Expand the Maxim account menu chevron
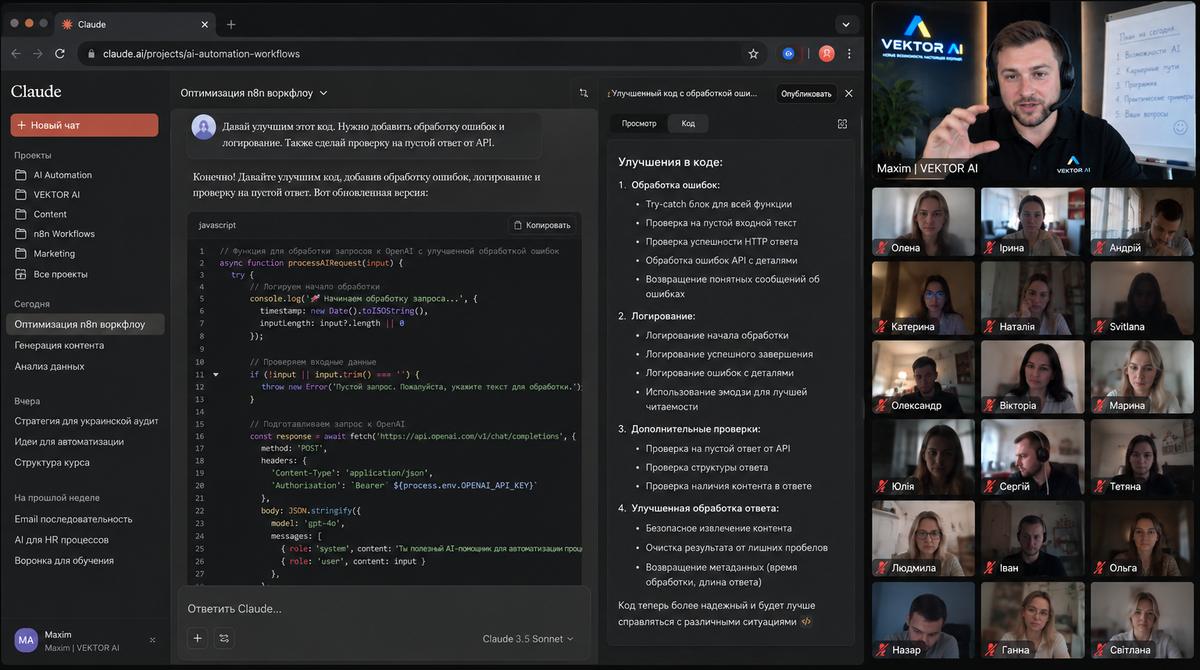 (153, 640)
